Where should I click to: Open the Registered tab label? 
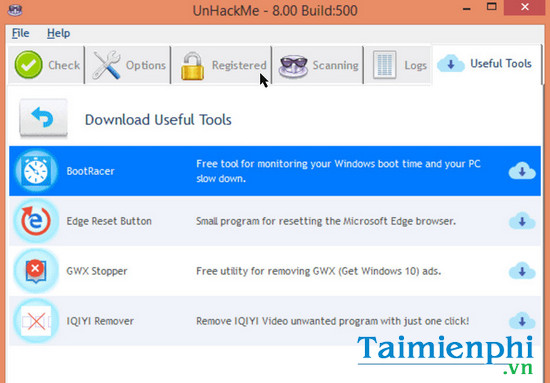pos(239,66)
